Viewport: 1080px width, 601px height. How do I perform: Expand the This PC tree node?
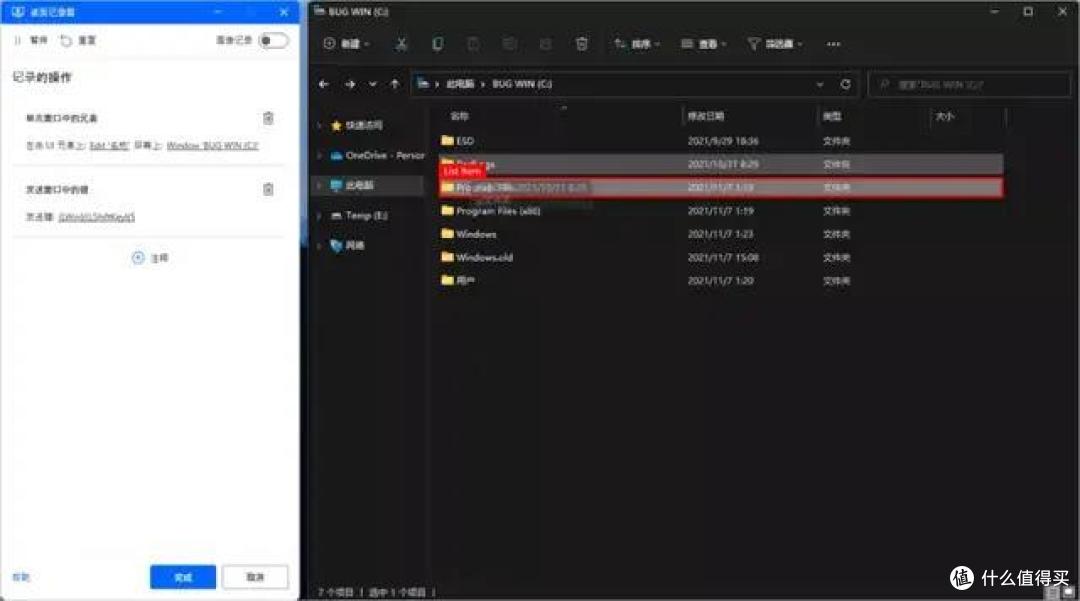319,185
